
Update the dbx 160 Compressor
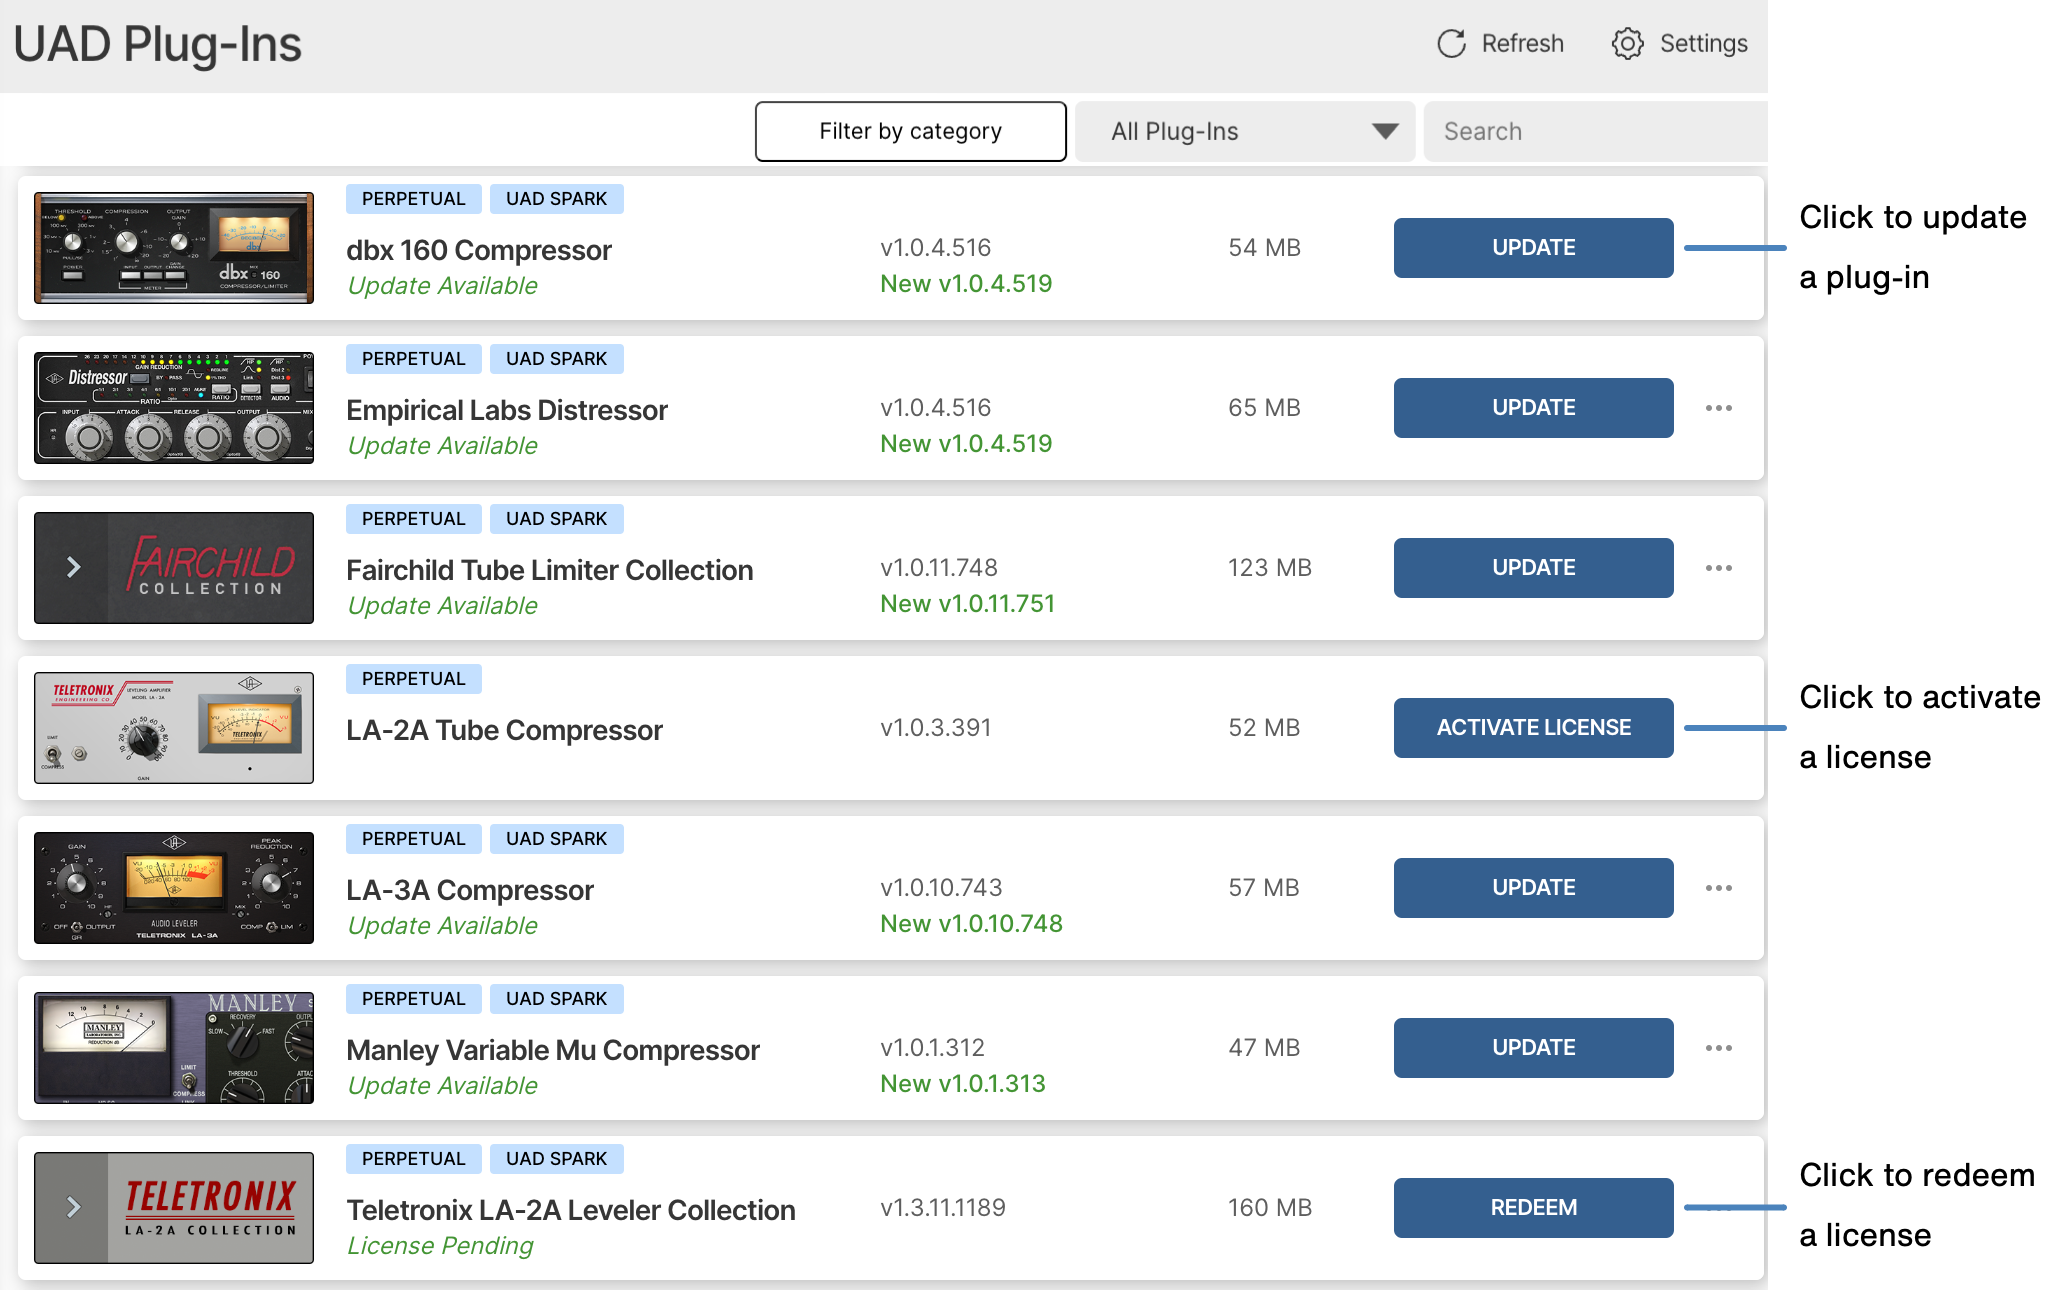(1533, 248)
